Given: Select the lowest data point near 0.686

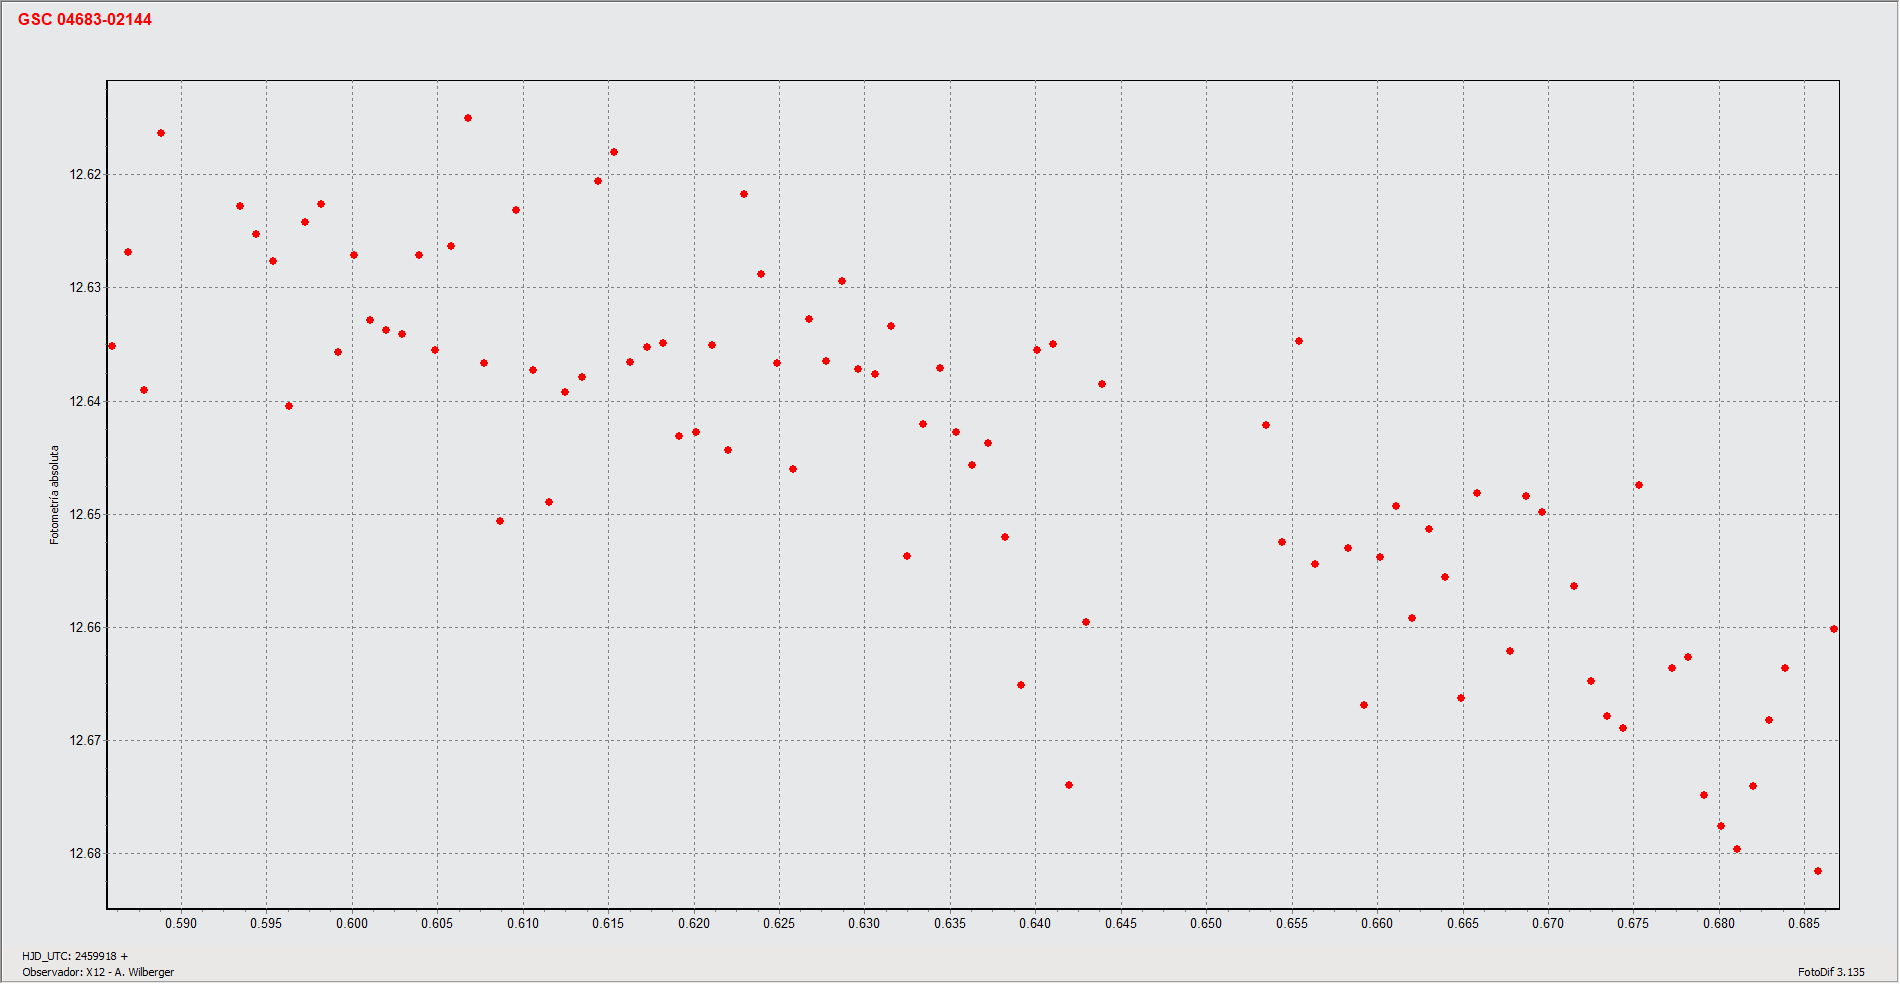Looking at the screenshot, I should pyautogui.click(x=1818, y=871).
